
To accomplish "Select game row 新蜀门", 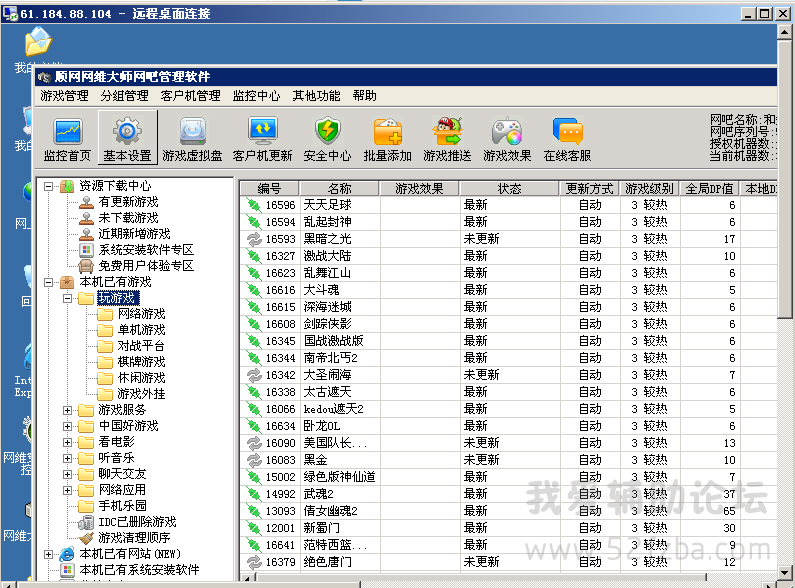I will (508, 528).
